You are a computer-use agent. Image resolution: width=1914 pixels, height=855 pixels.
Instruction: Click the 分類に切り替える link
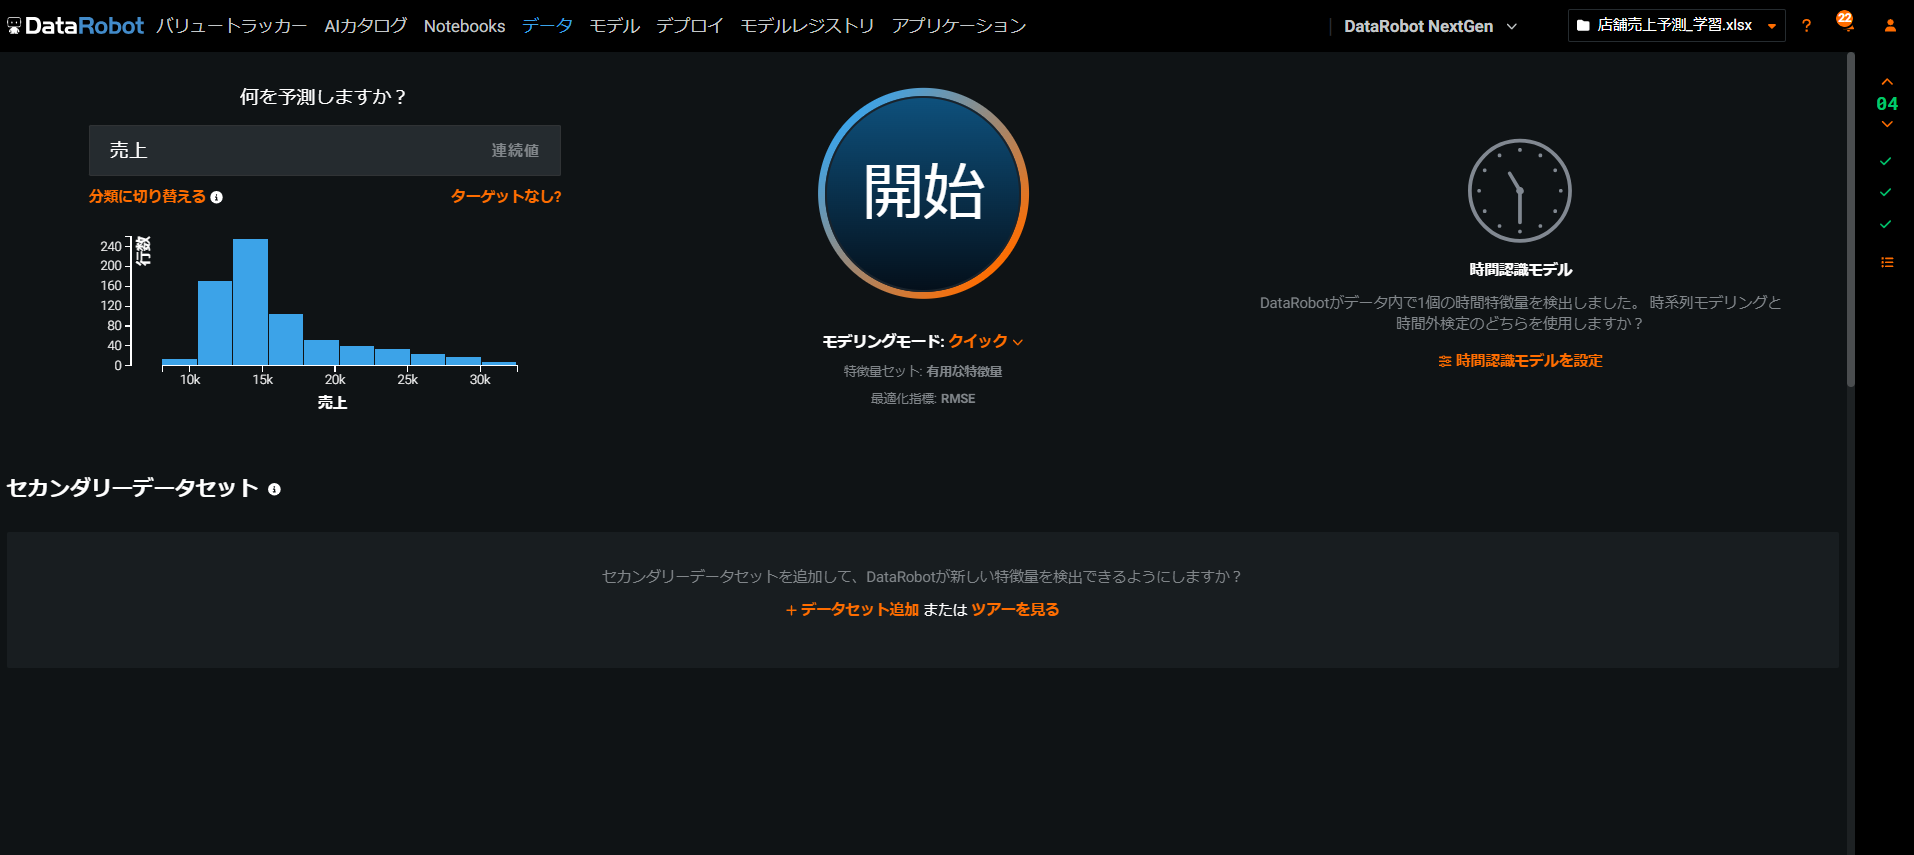[147, 196]
